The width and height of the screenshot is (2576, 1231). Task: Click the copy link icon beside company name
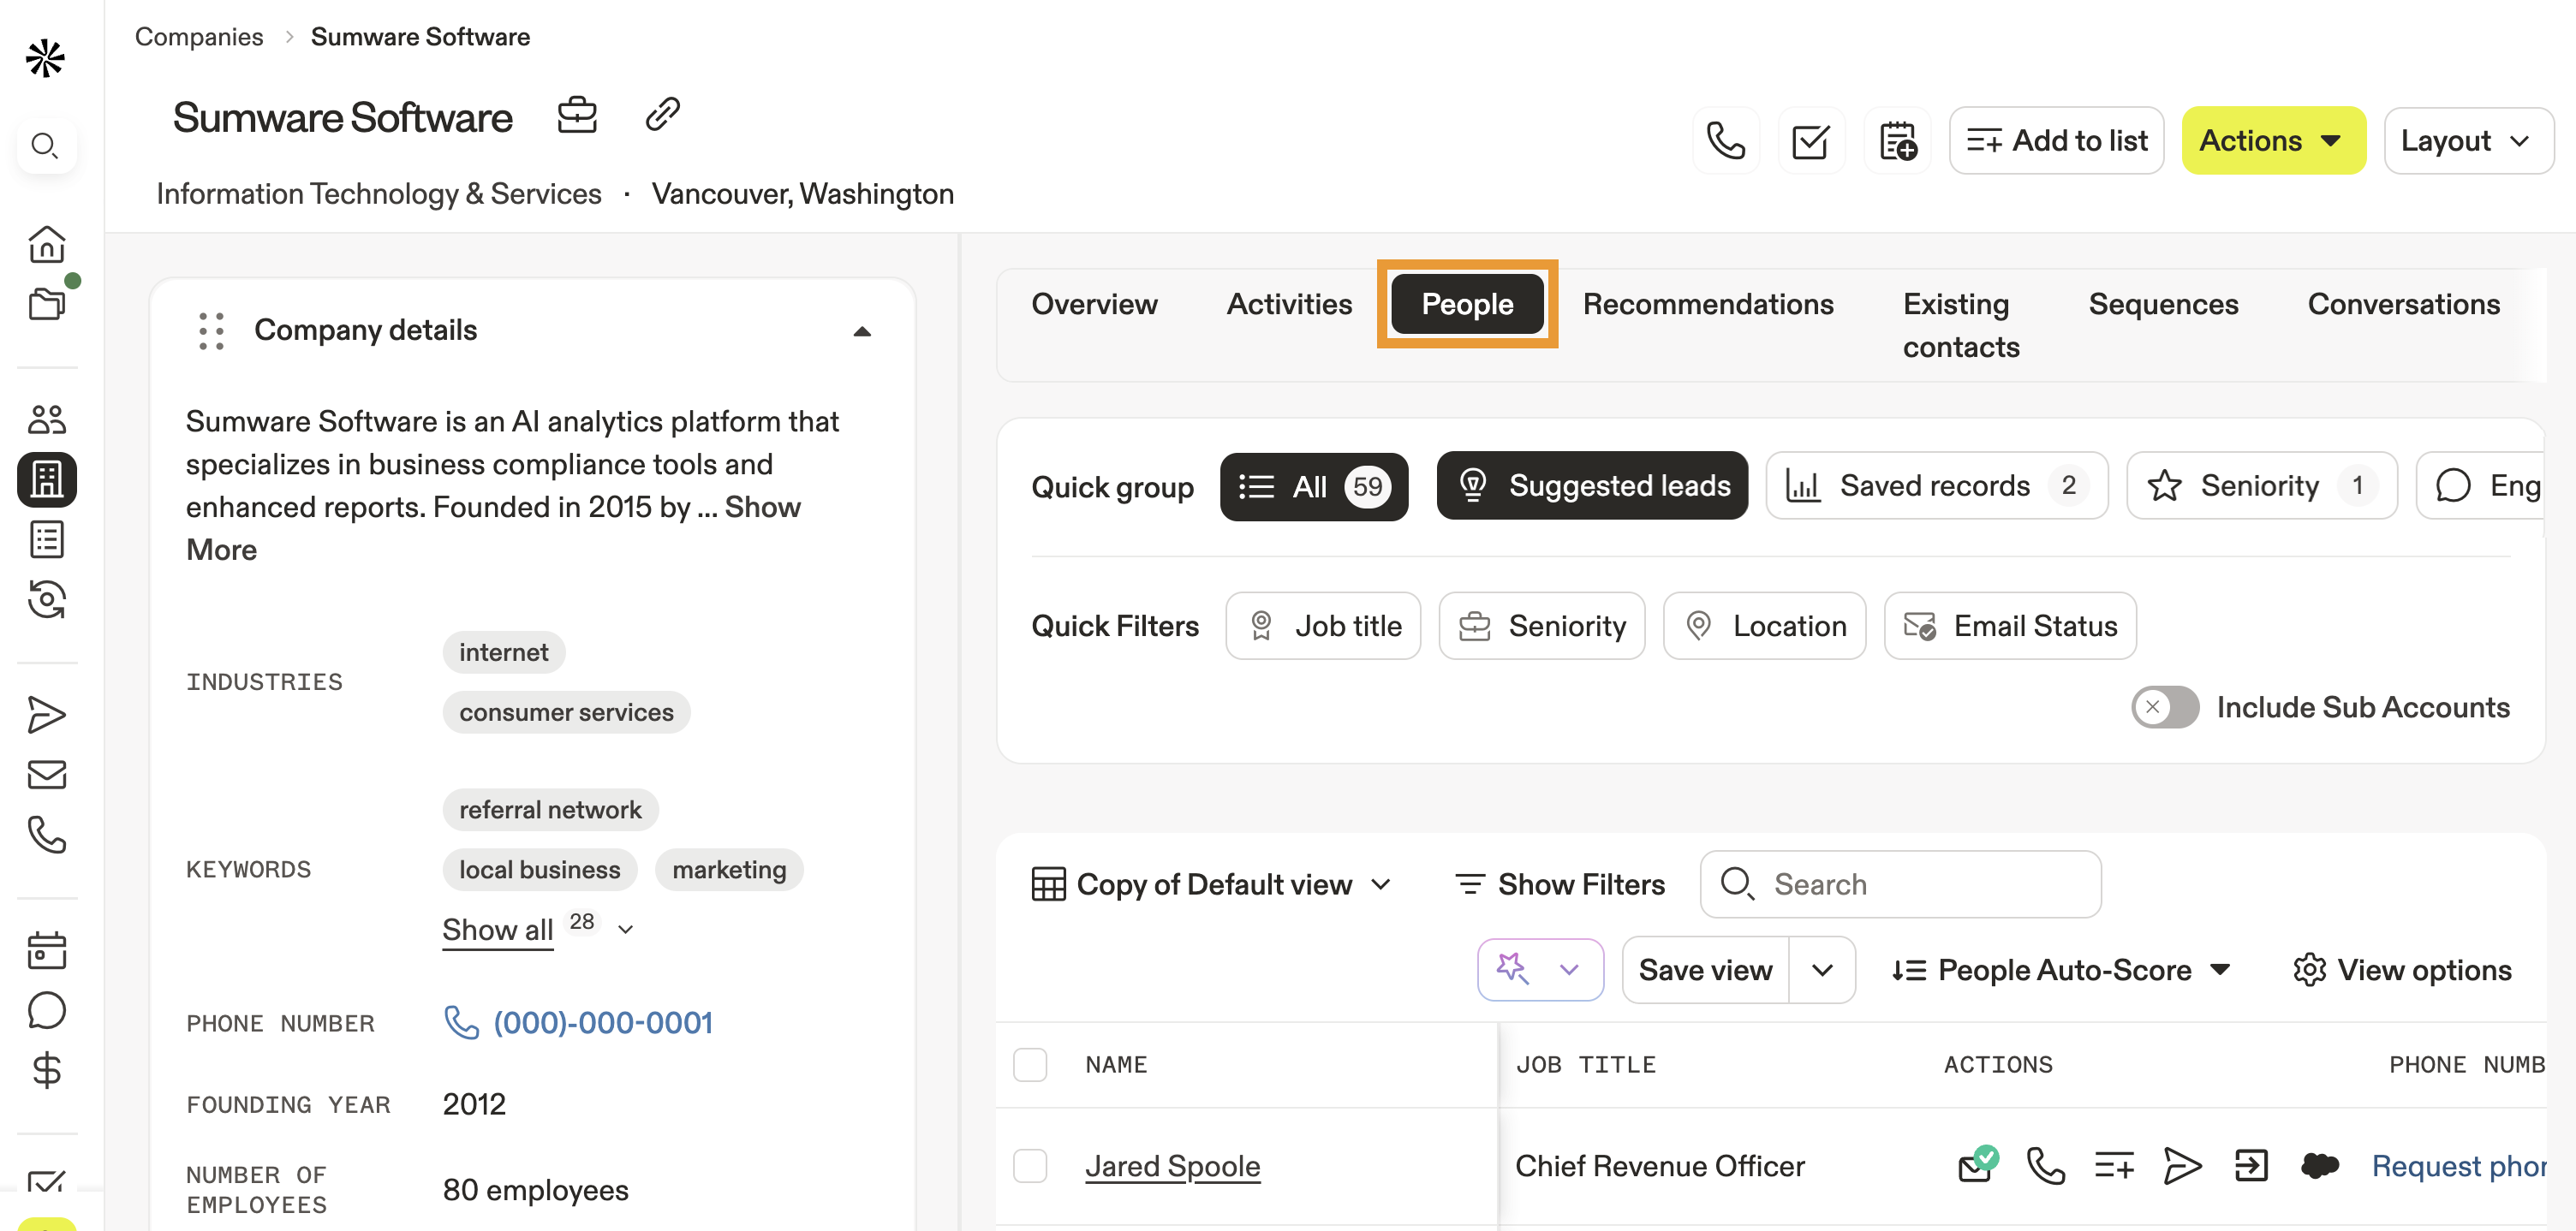(662, 115)
